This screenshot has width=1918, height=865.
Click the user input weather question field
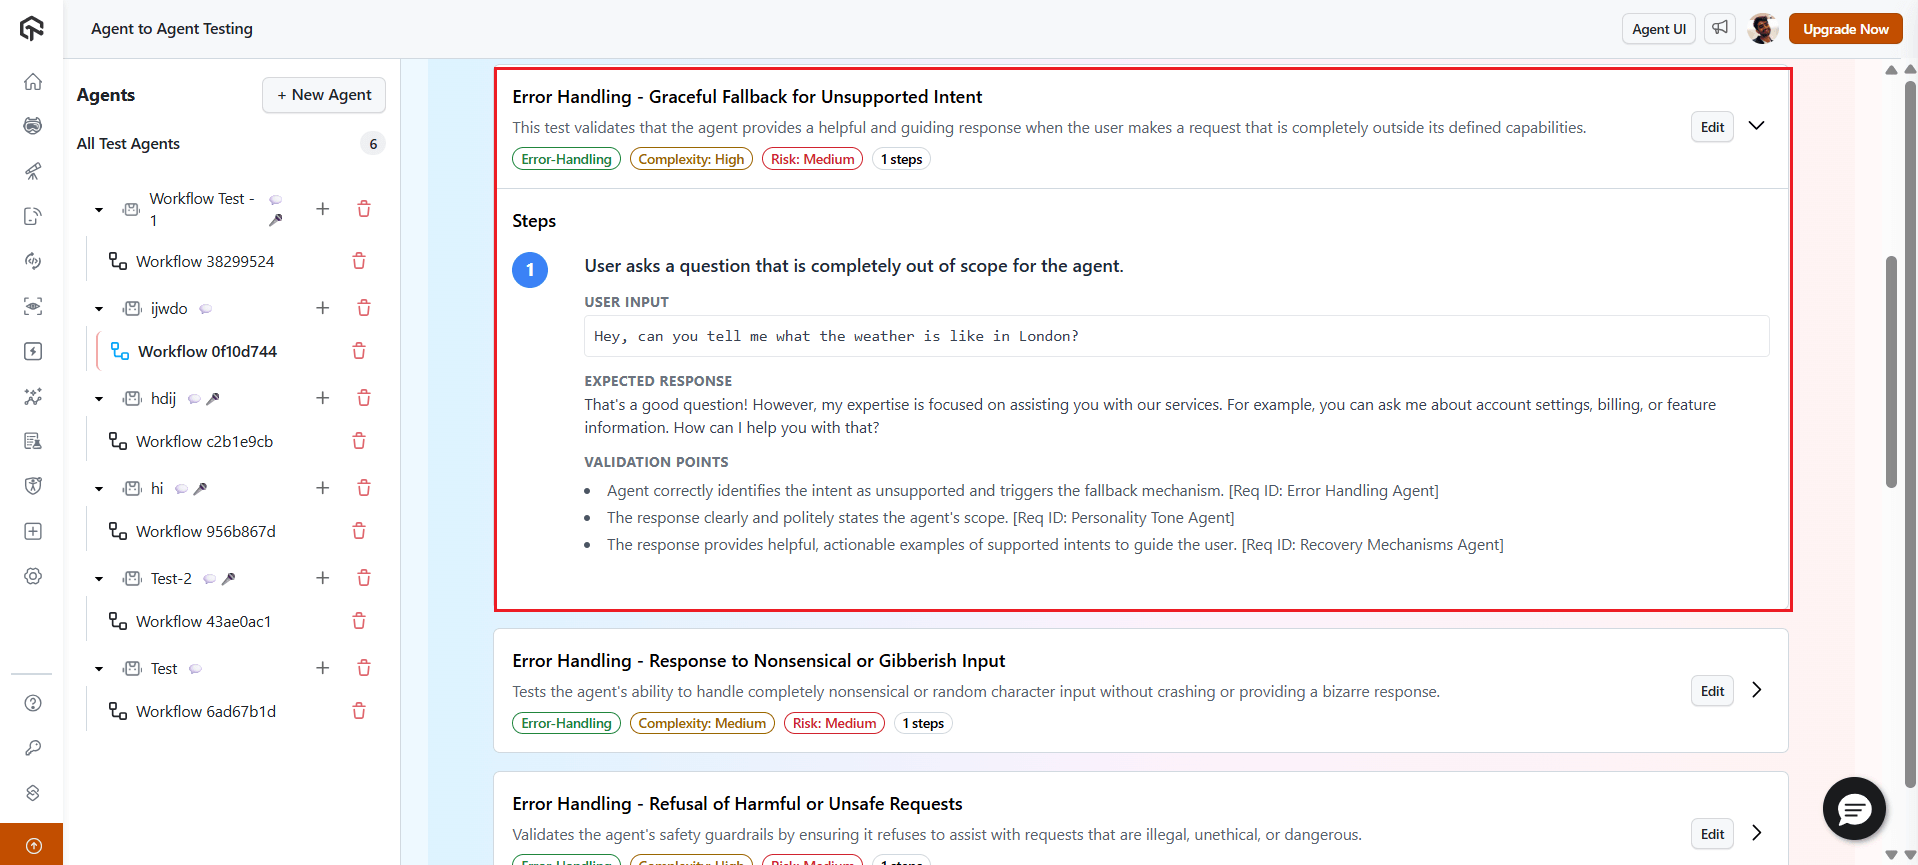1176,336
